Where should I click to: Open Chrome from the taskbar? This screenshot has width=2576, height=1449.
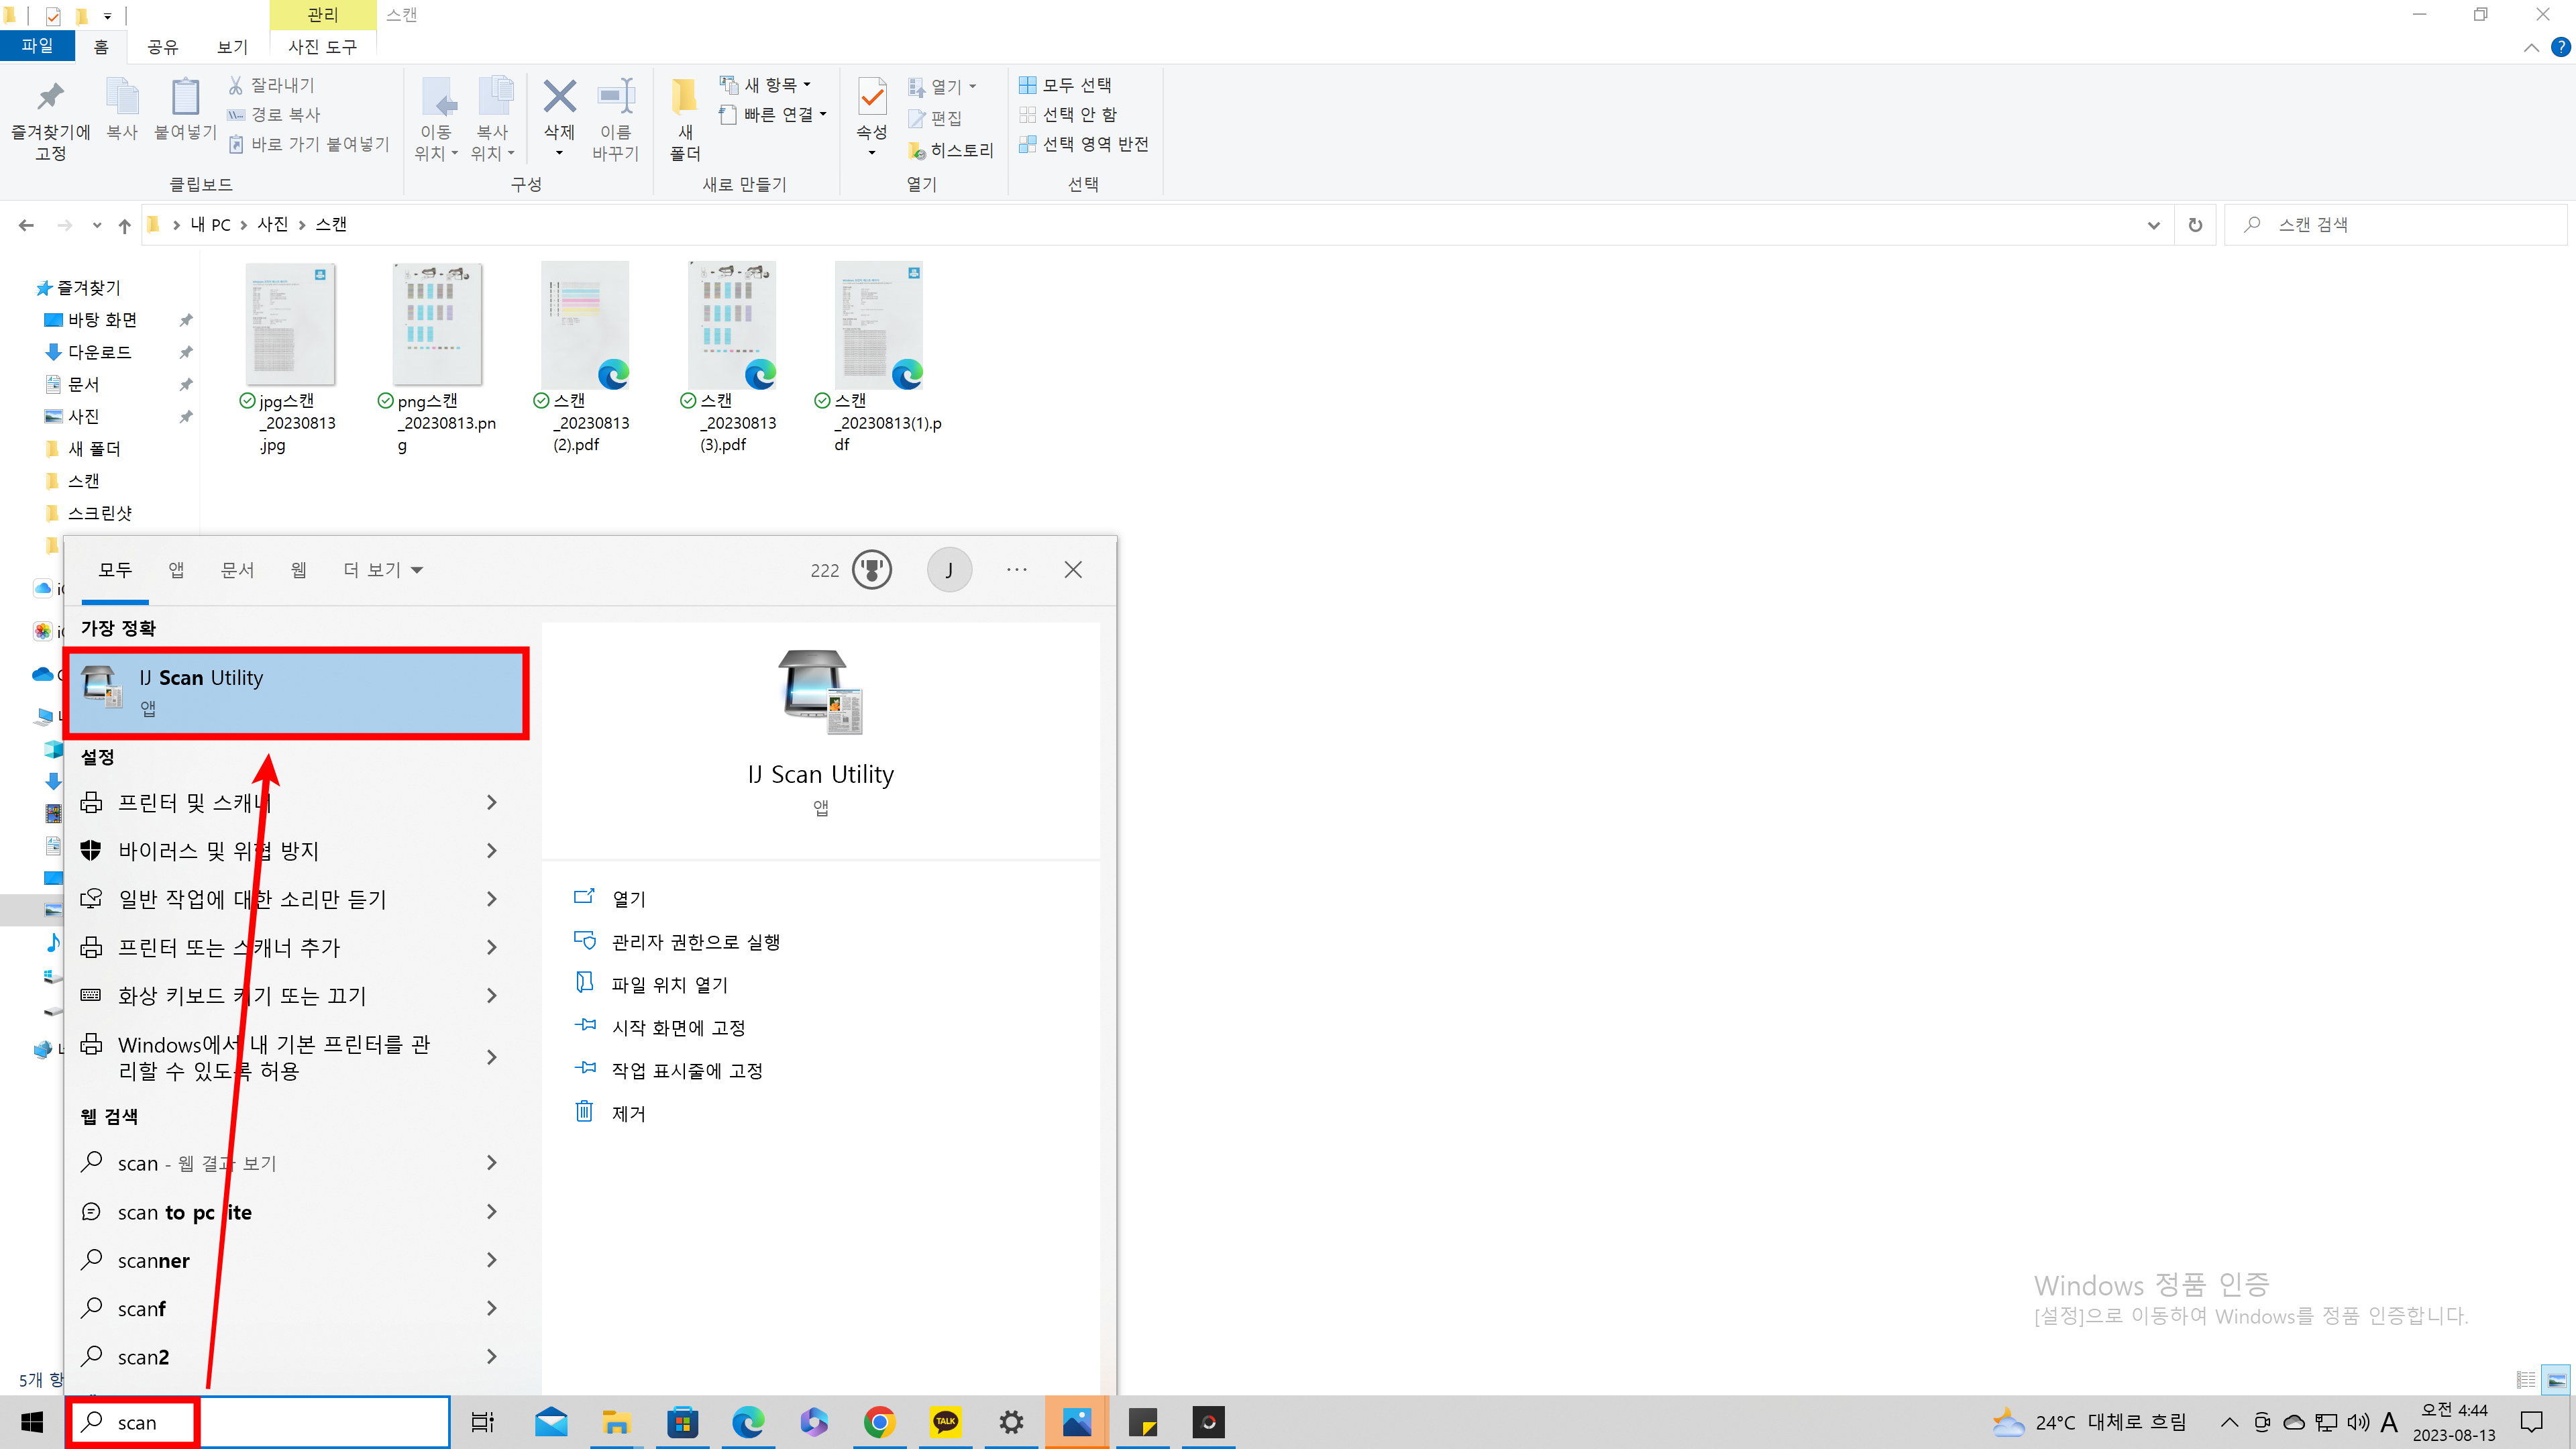tap(879, 1421)
